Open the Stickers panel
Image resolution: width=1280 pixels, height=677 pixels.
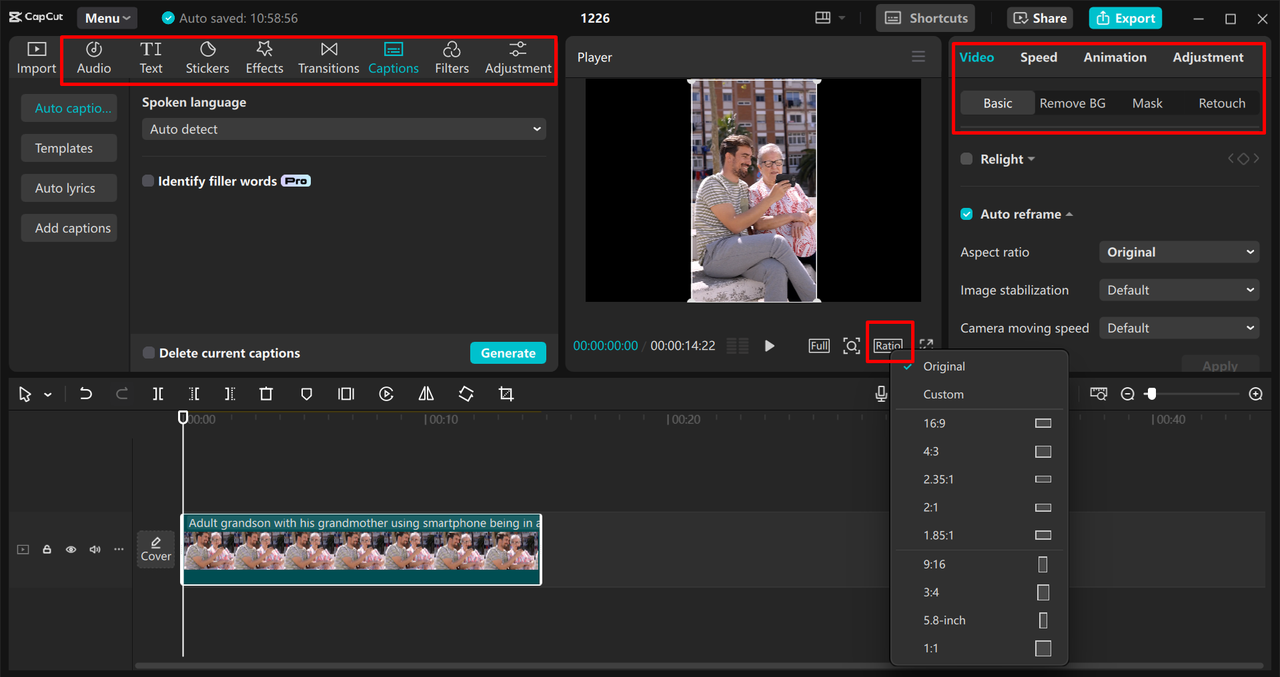tap(207, 58)
